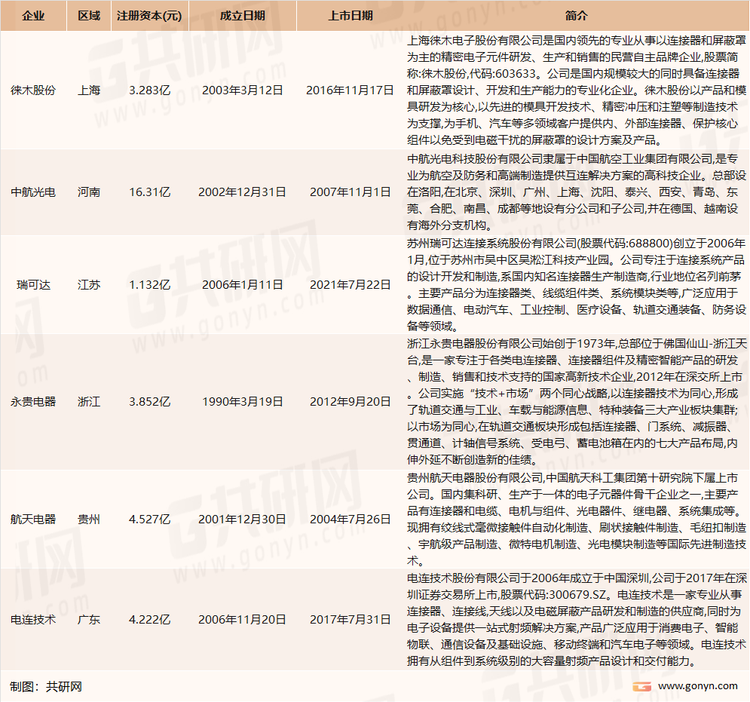Click the 简介 column header
The width and height of the screenshot is (750, 702).
click(x=576, y=16)
